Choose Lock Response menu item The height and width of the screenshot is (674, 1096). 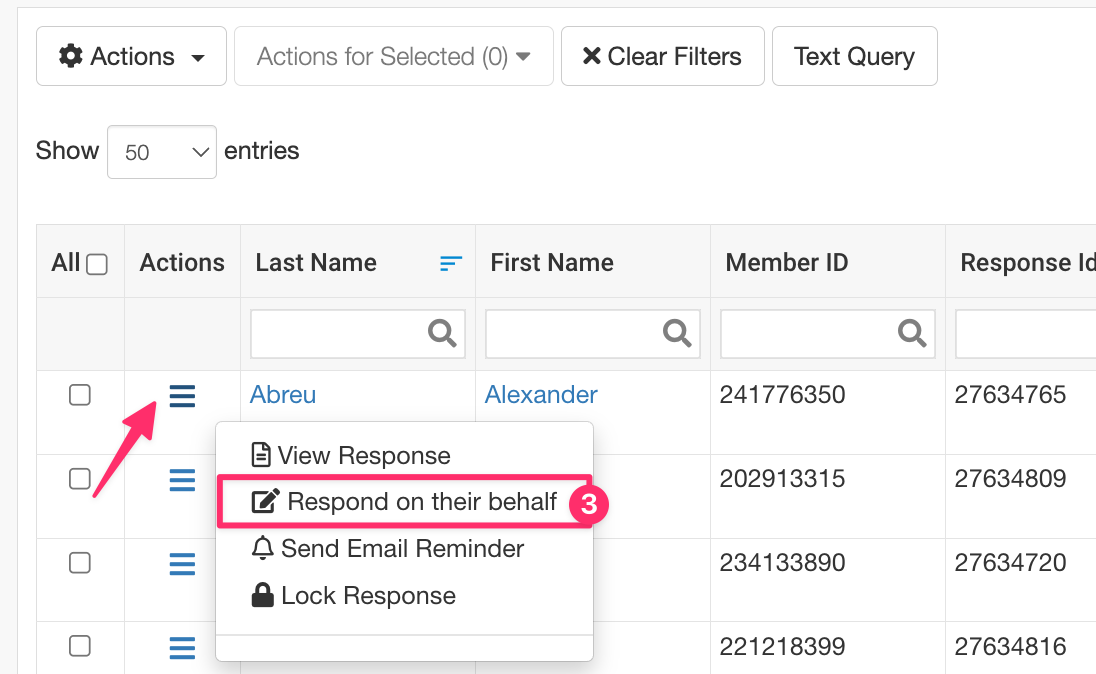(404, 596)
